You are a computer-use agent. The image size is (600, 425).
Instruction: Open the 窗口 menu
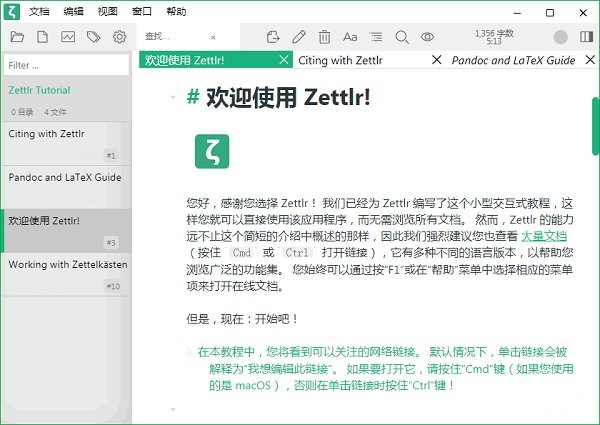point(142,12)
